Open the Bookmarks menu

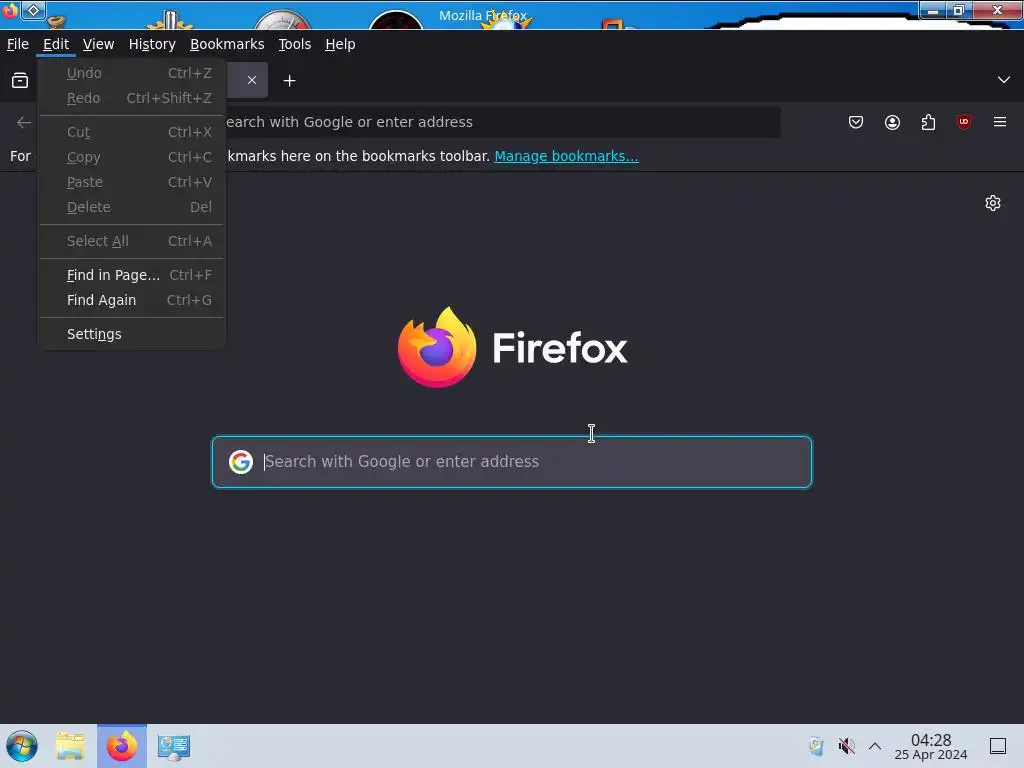[x=227, y=44]
